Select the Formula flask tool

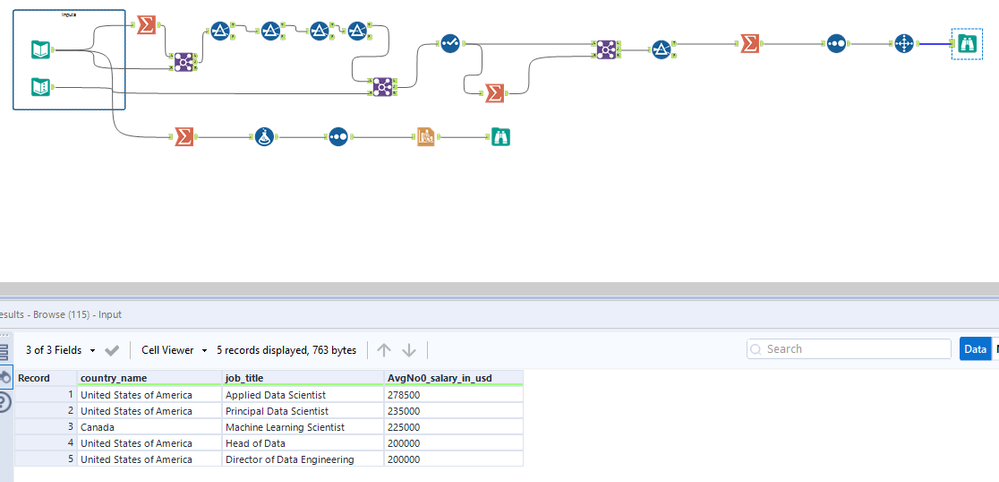(x=264, y=137)
